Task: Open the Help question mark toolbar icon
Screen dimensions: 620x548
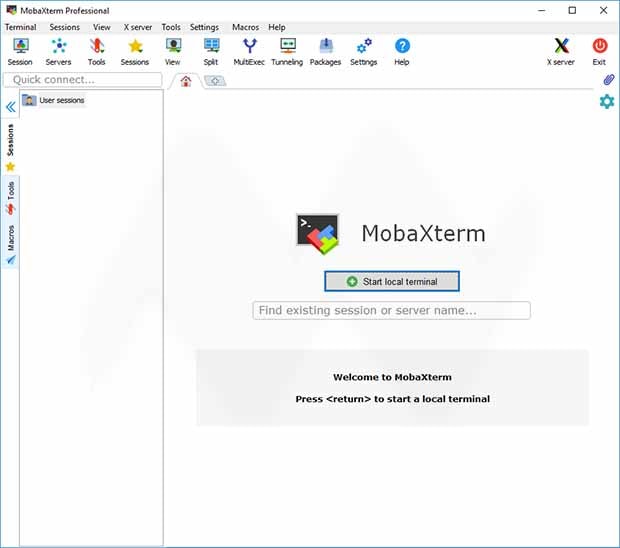Action: [402, 52]
